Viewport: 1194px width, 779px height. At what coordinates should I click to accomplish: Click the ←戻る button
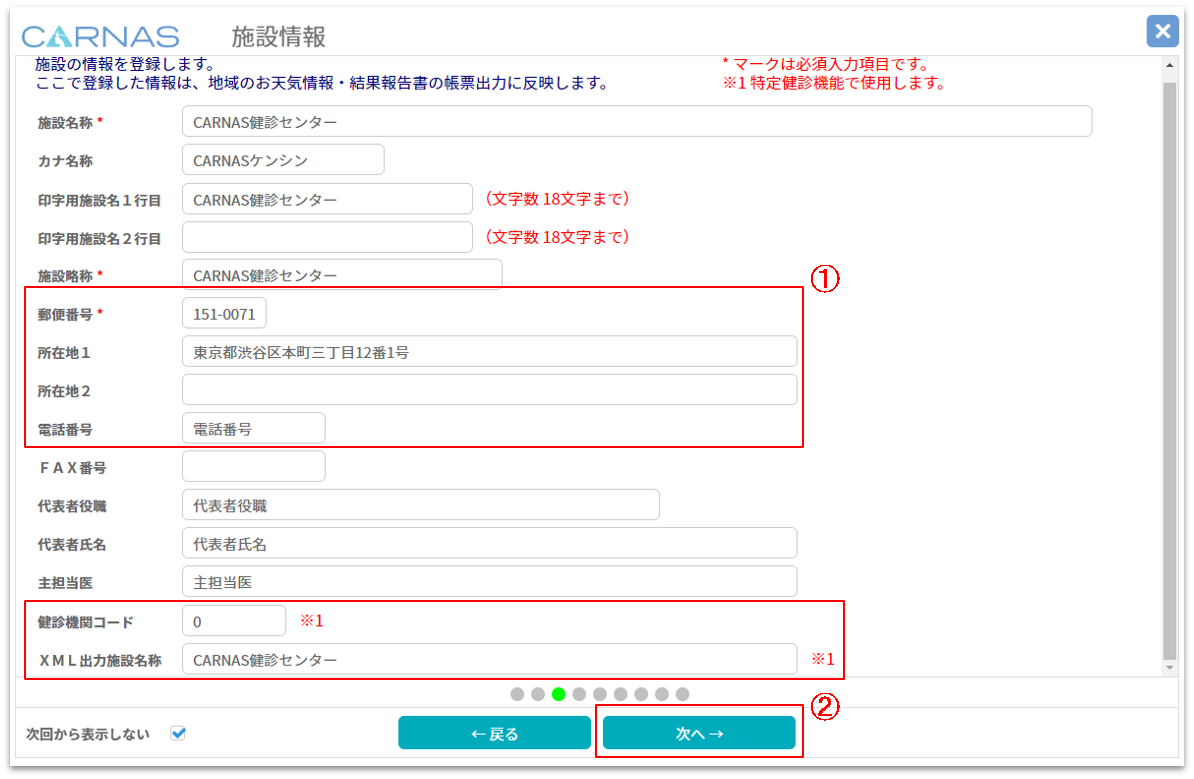[494, 733]
